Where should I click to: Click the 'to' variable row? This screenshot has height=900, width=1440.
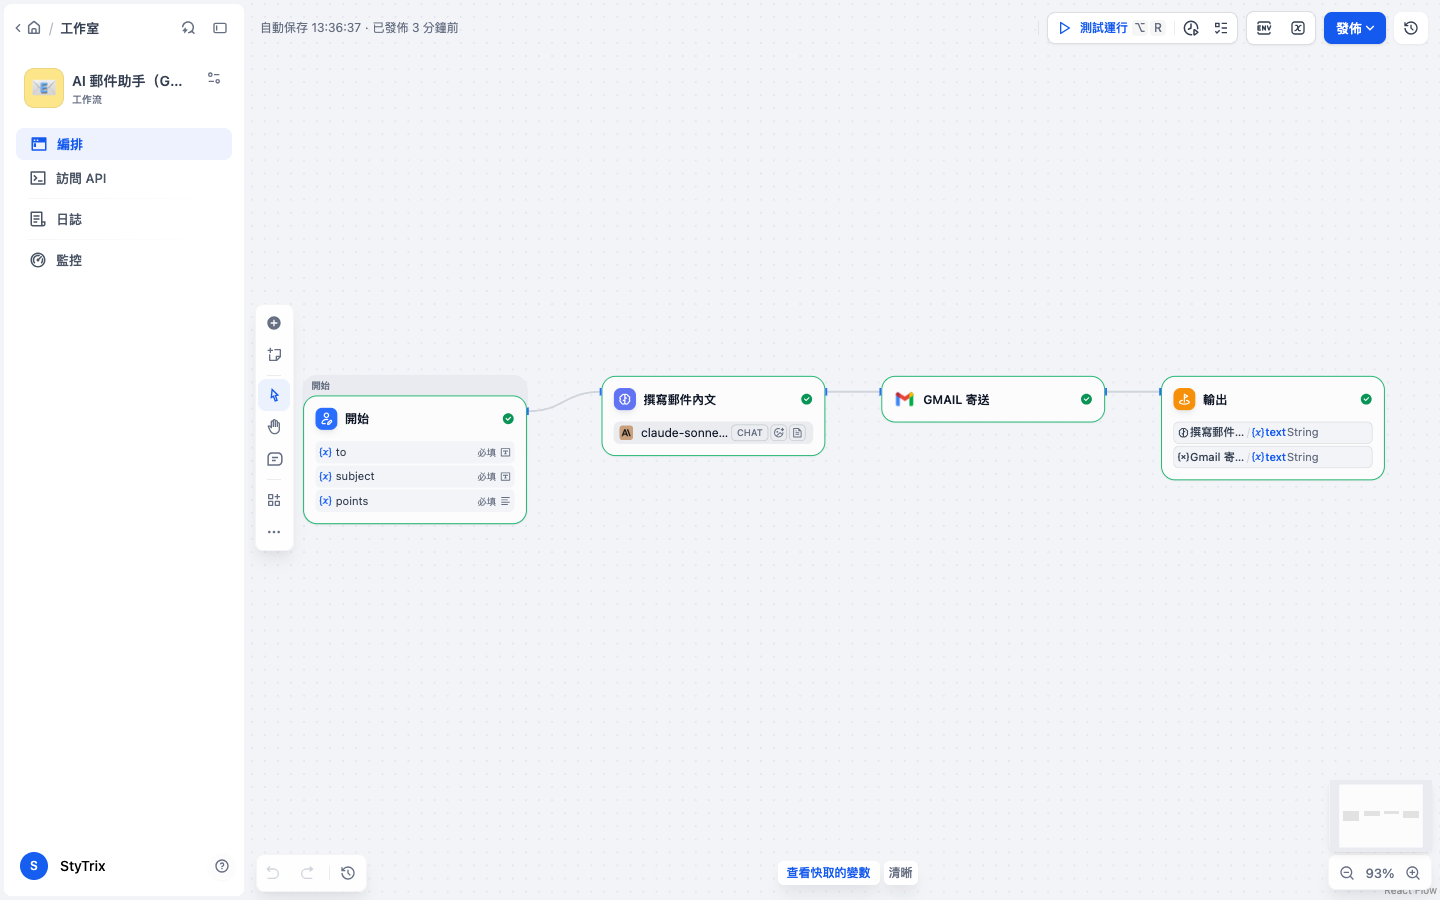pos(415,452)
